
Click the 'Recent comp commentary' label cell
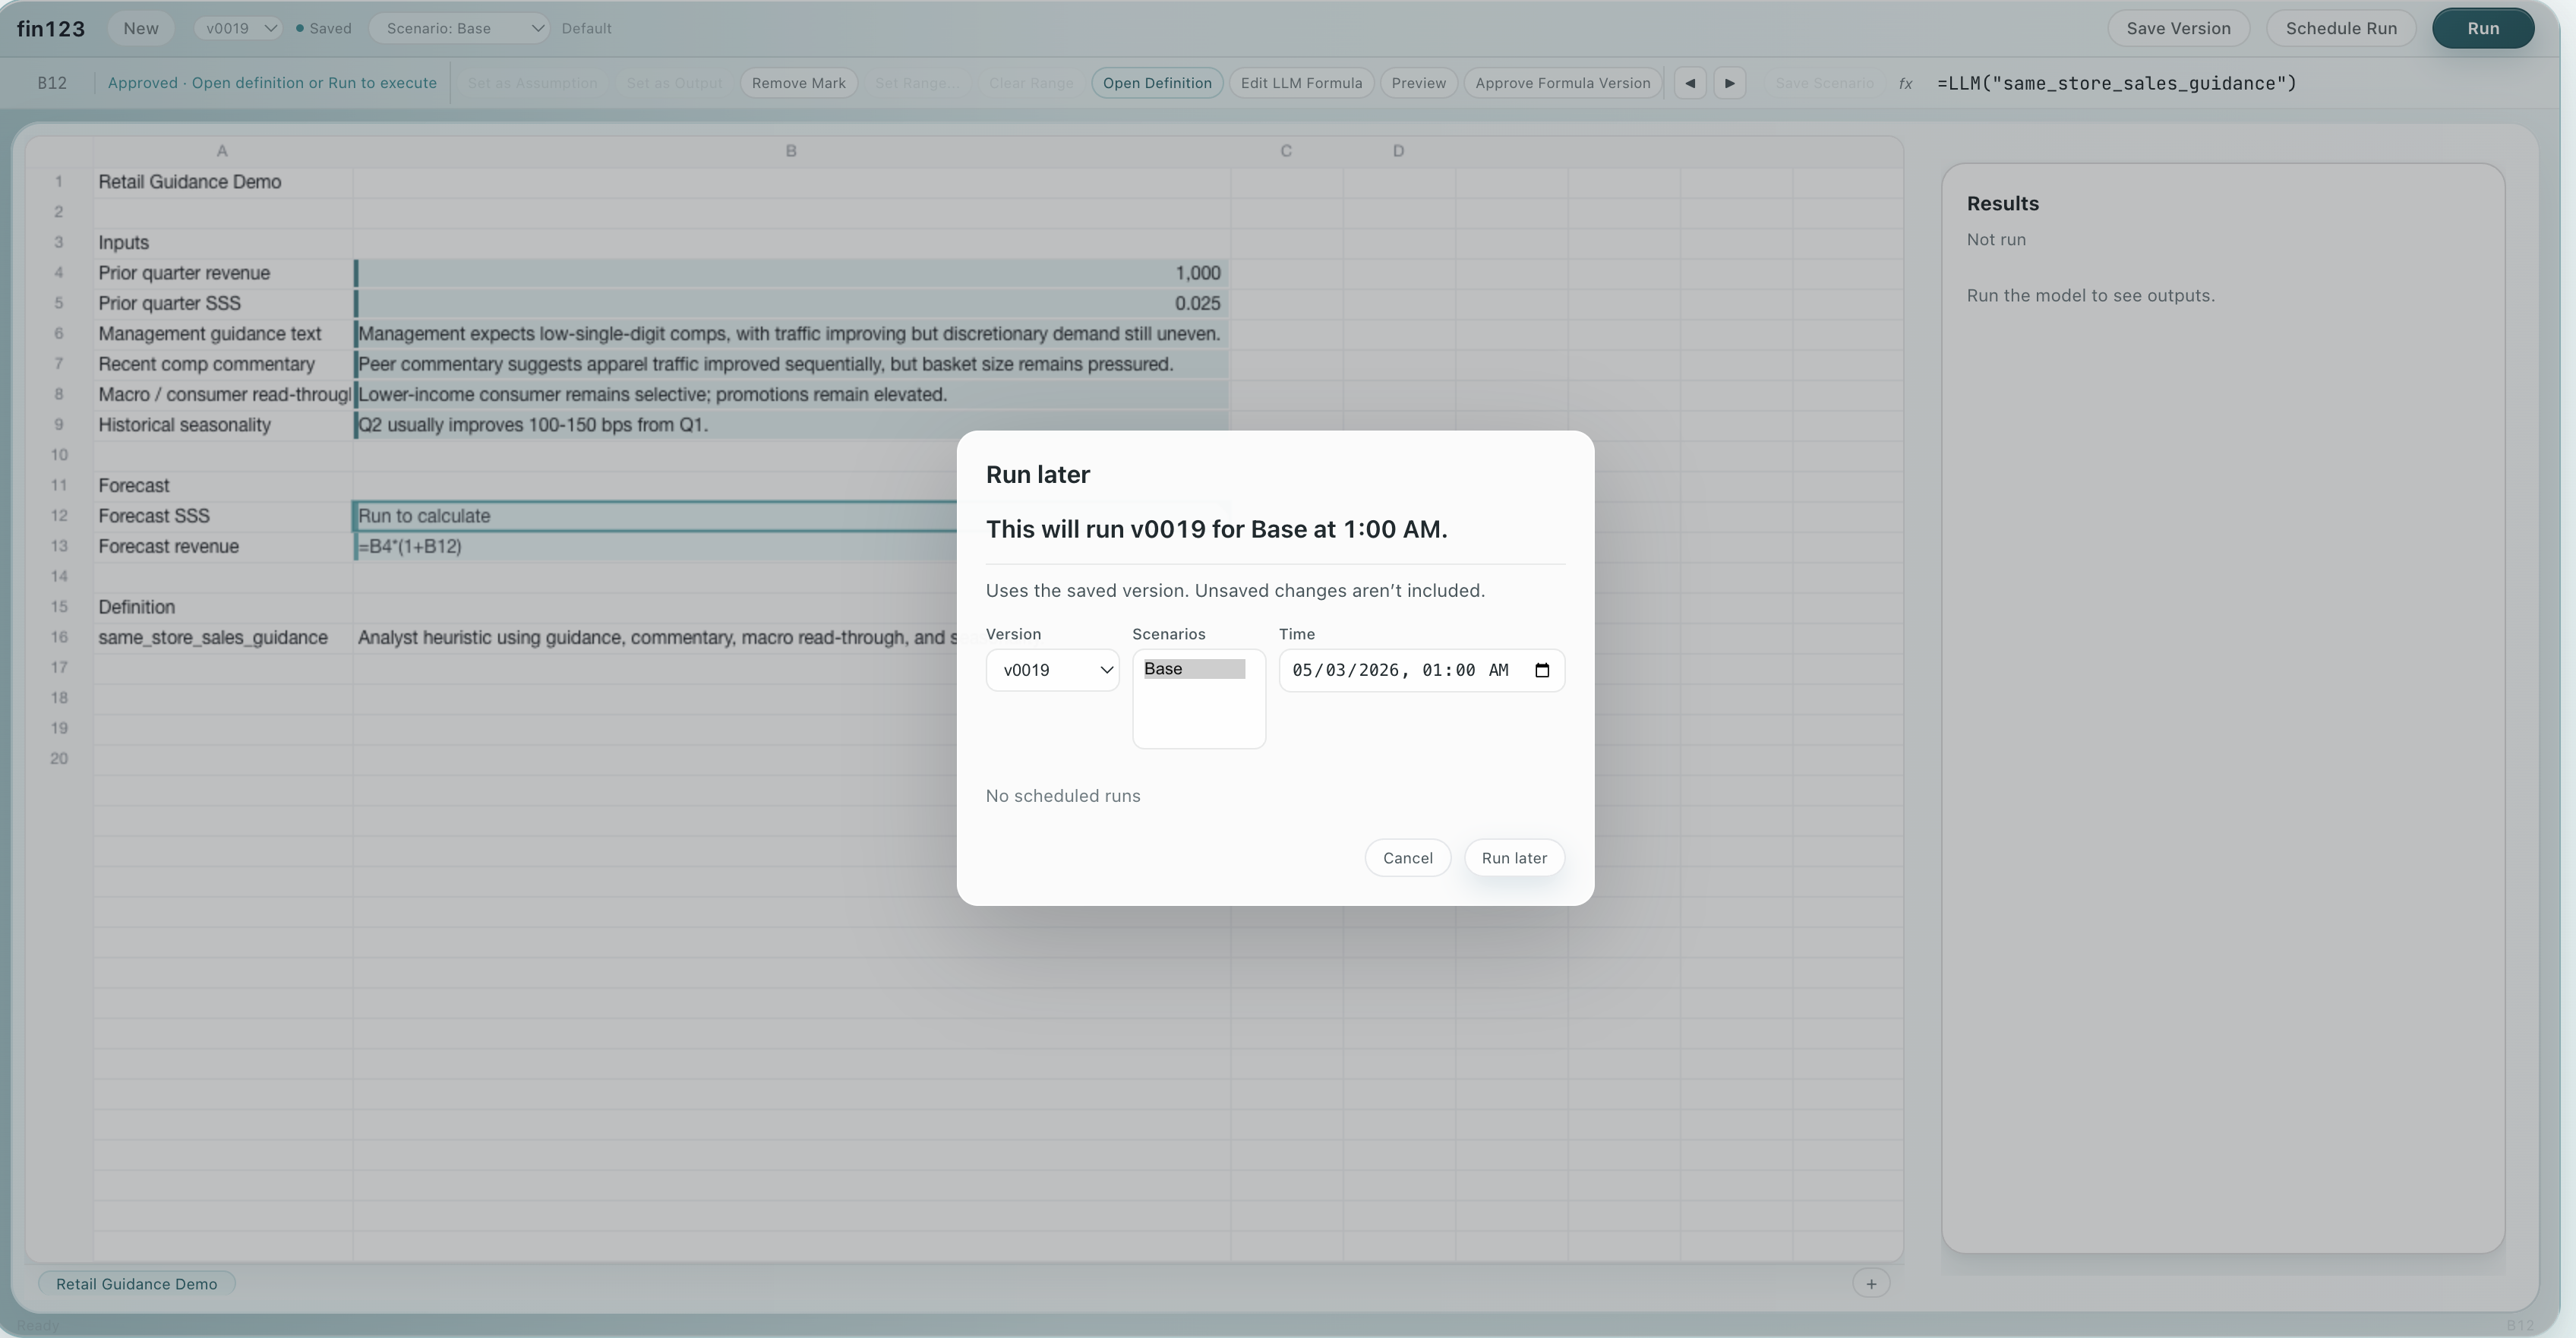pyautogui.click(x=222, y=365)
